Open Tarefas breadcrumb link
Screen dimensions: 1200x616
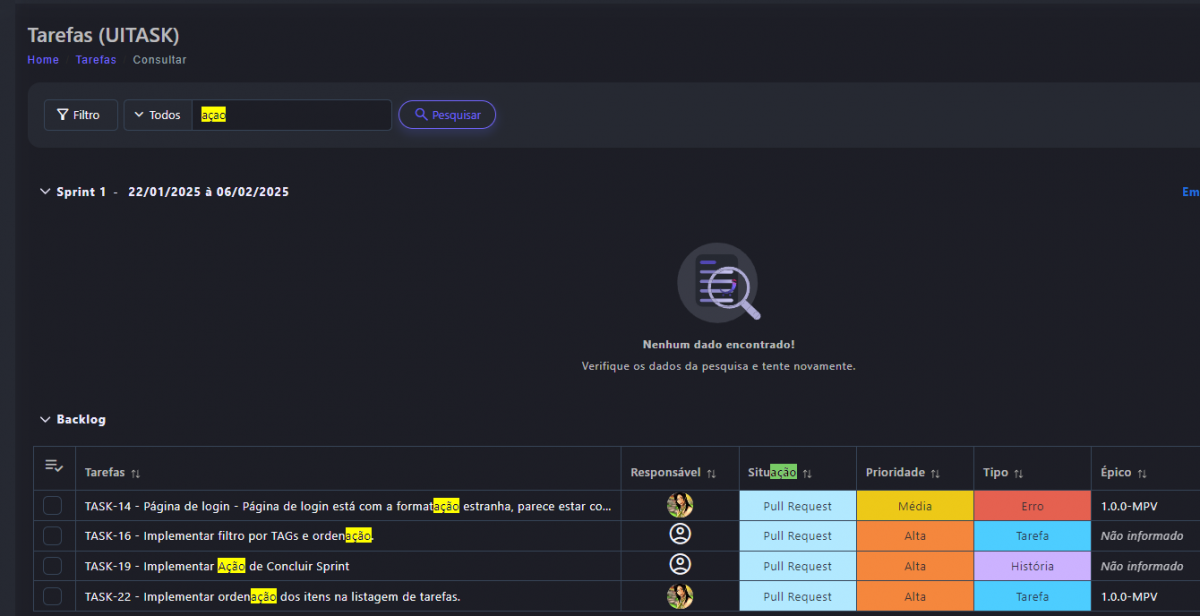[x=96, y=60]
